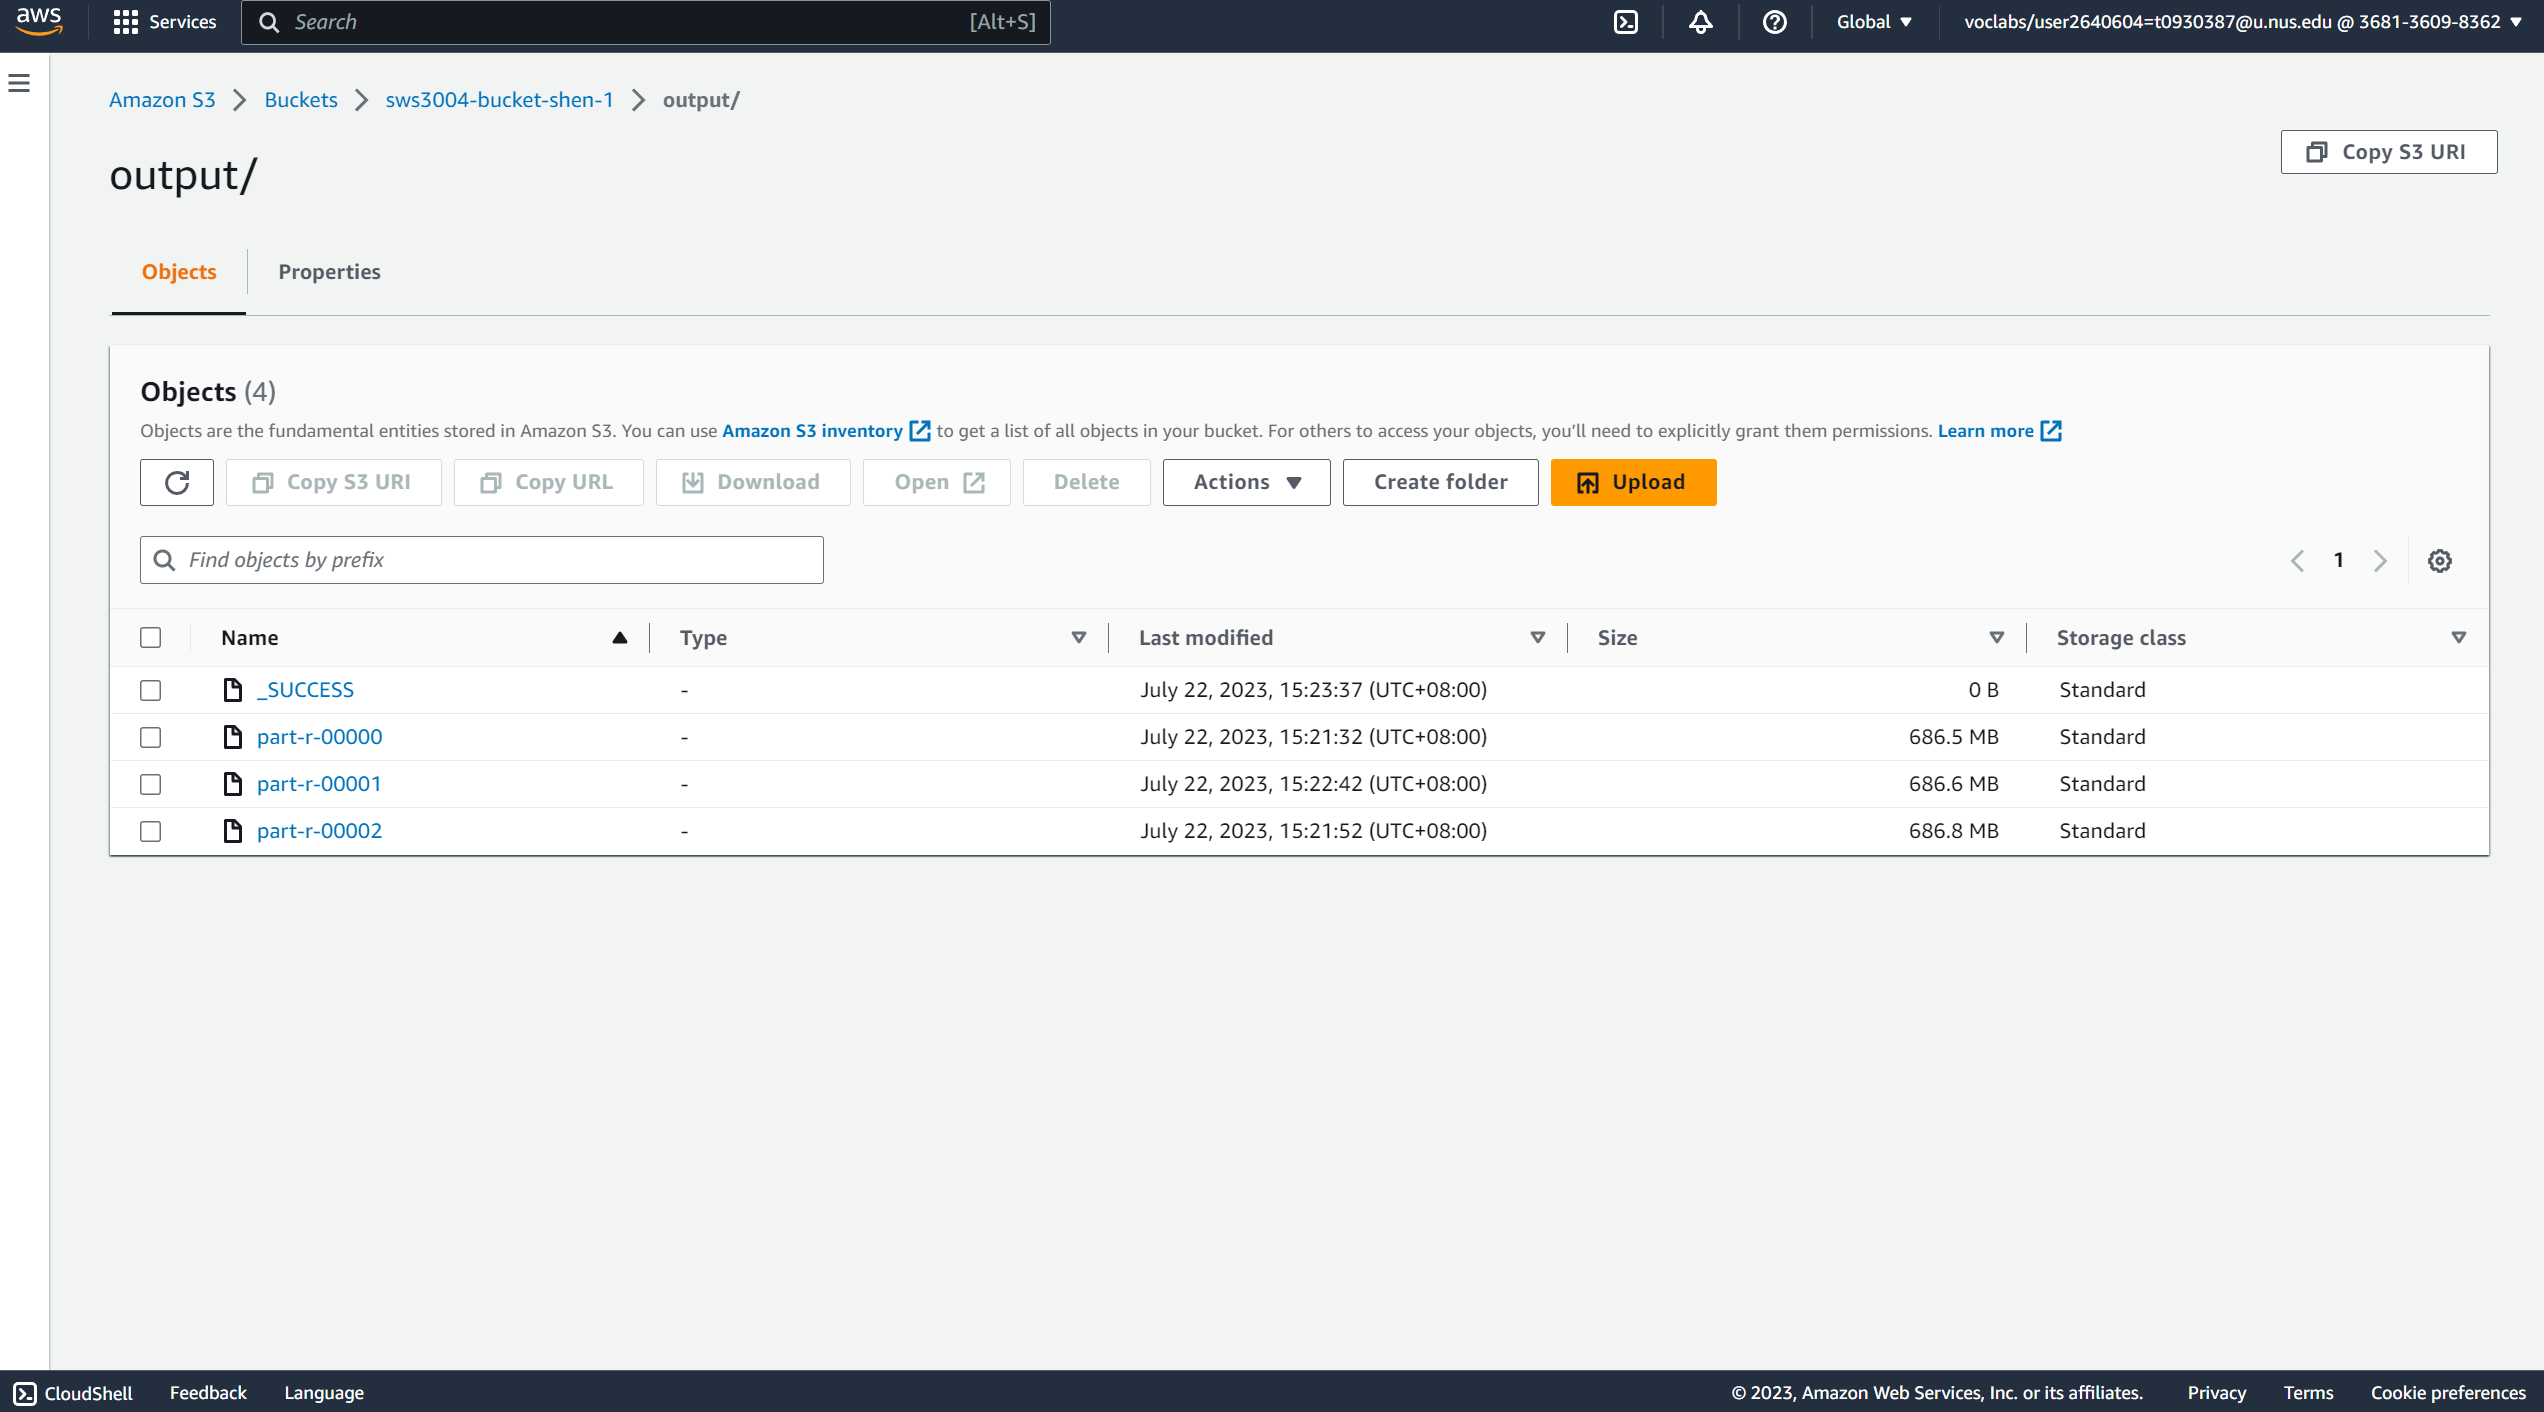Click Language in the footer
The image size is (2544, 1412).
324,1393
